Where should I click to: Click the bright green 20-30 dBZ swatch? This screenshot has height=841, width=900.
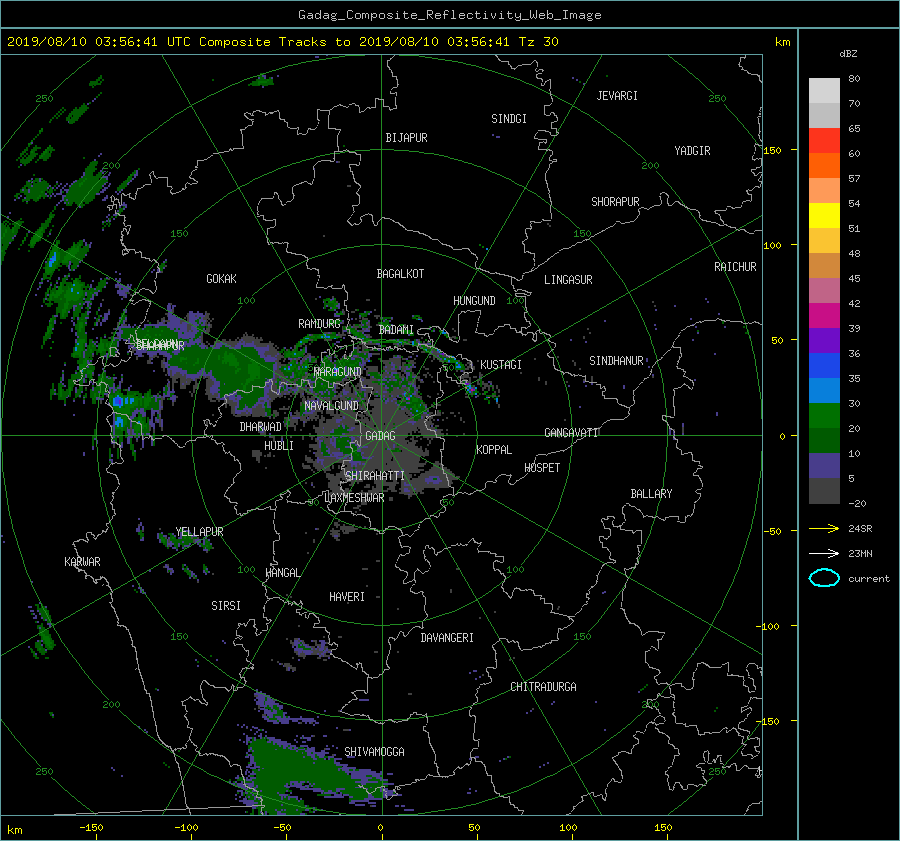(x=824, y=416)
